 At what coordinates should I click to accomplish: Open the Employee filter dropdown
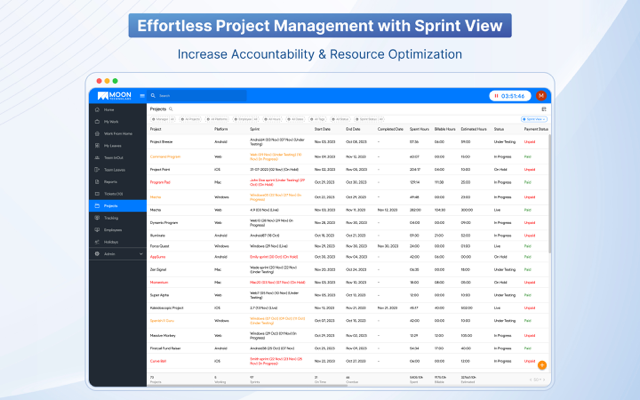246,119
